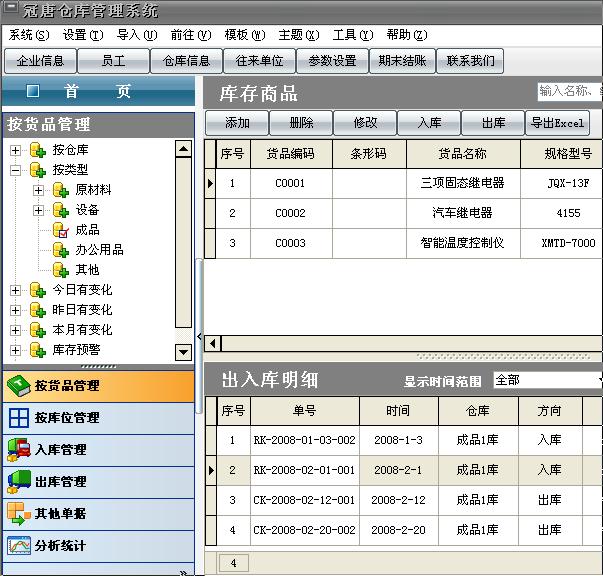Click the 企业信息 toolbar button
This screenshot has width=603, height=576.
[40, 61]
